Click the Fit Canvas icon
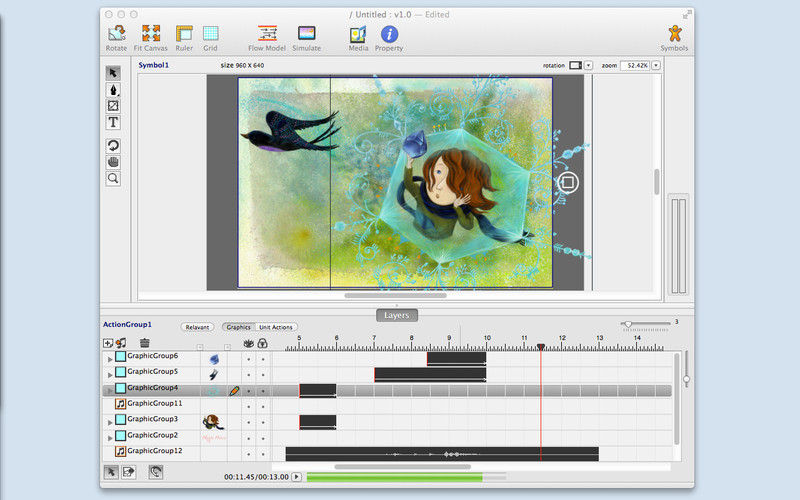Viewport: 800px width, 500px height. 151,34
